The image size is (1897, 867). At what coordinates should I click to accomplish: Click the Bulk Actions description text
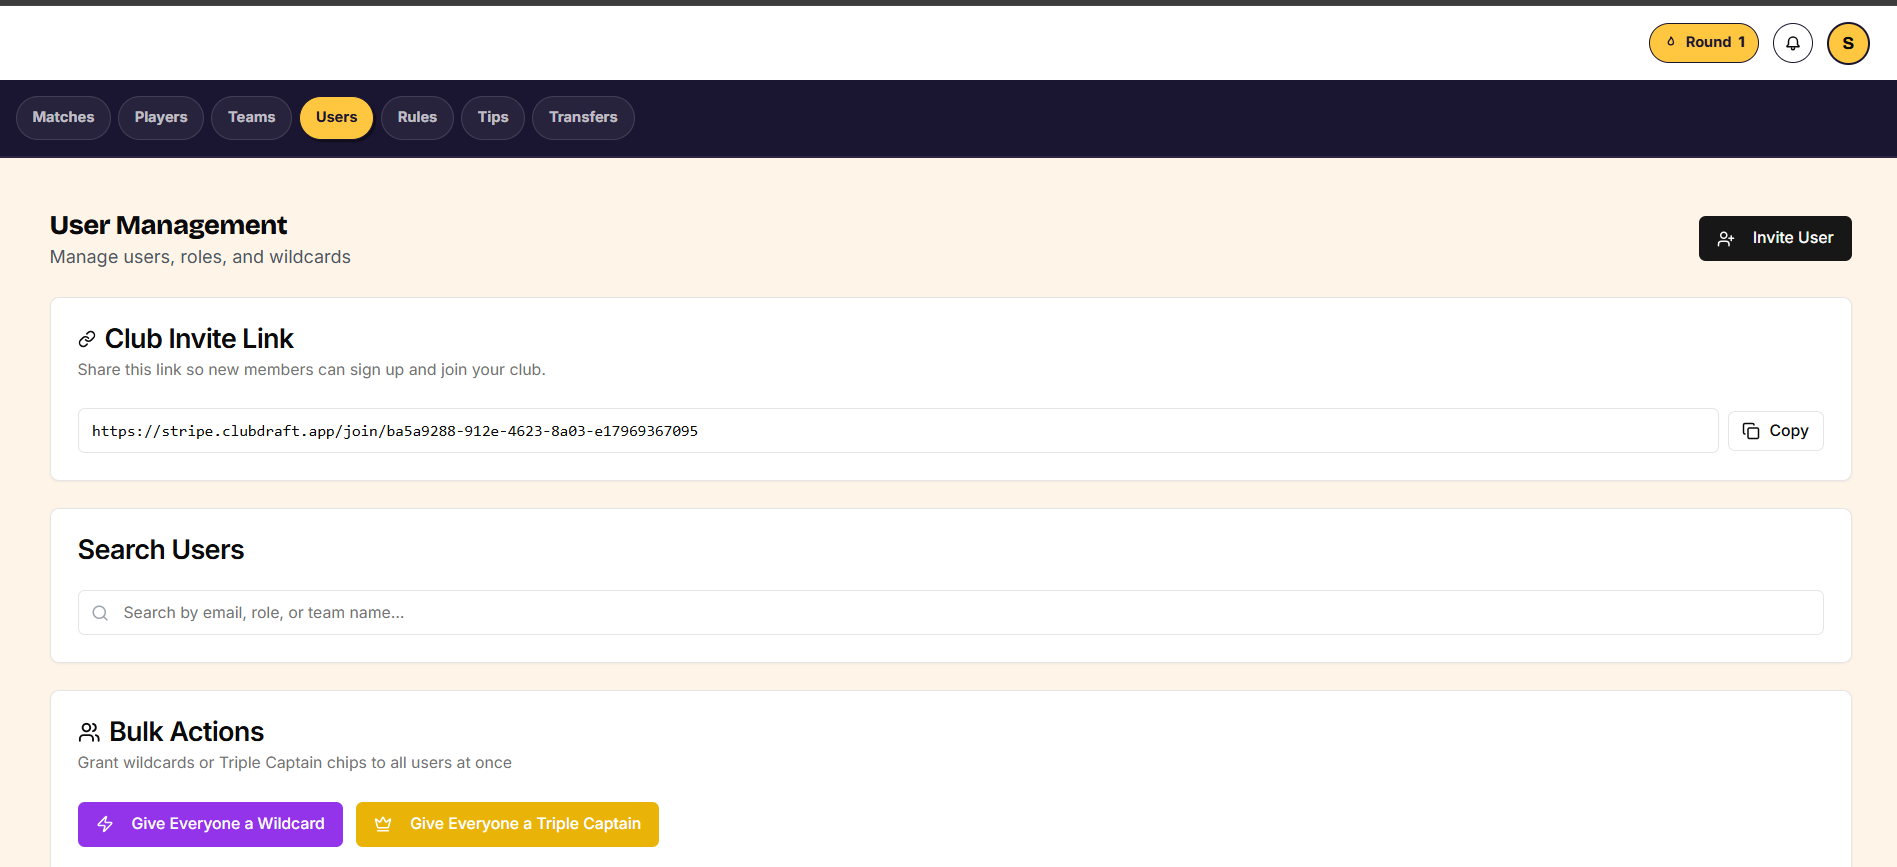294,763
